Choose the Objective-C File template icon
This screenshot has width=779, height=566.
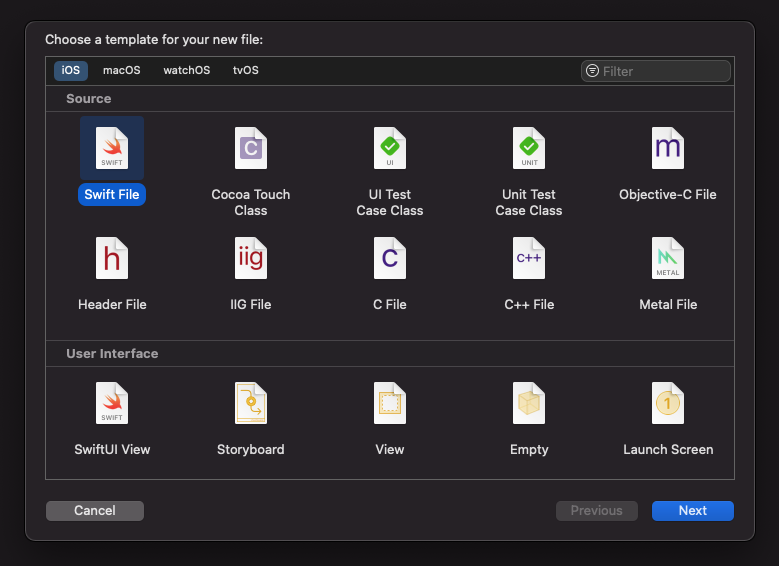click(x=668, y=148)
